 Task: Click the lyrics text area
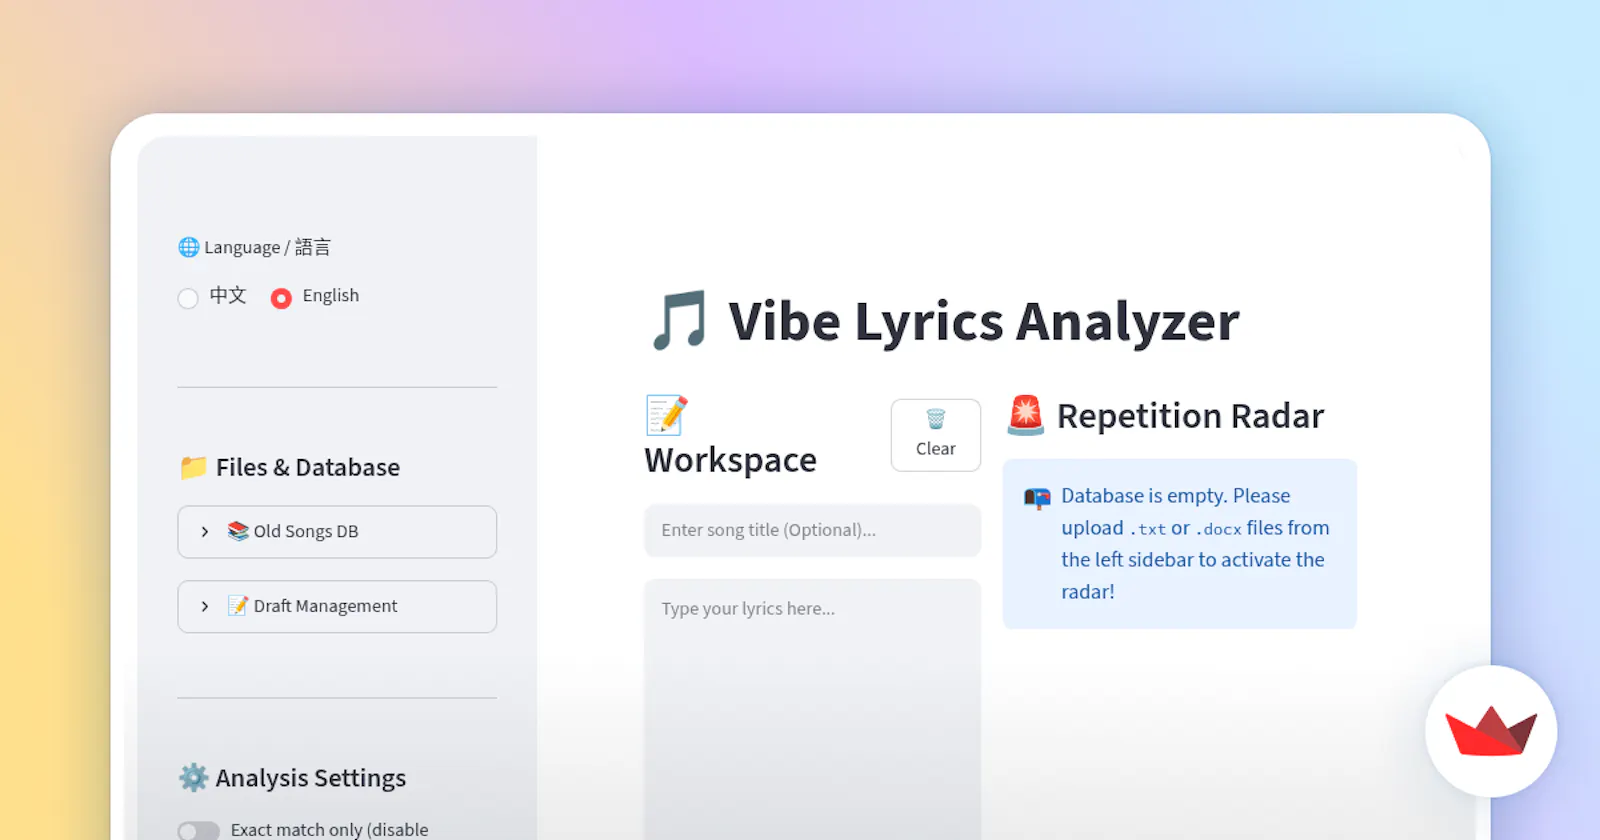tap(813, 710)
